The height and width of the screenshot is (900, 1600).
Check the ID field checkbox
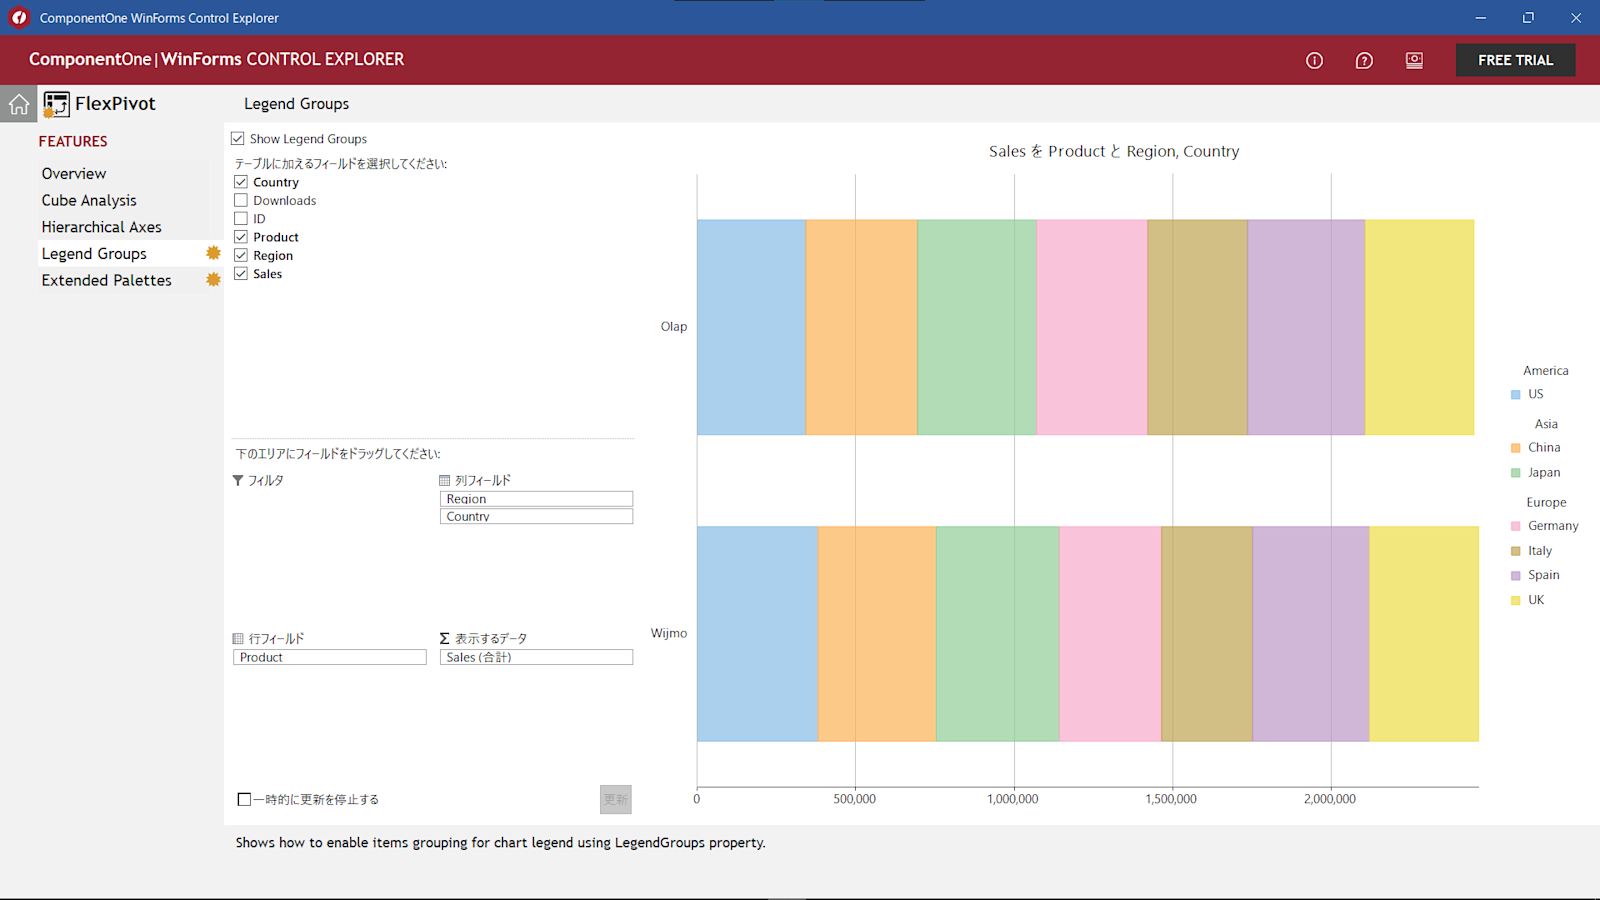click(x=241, y=218)
